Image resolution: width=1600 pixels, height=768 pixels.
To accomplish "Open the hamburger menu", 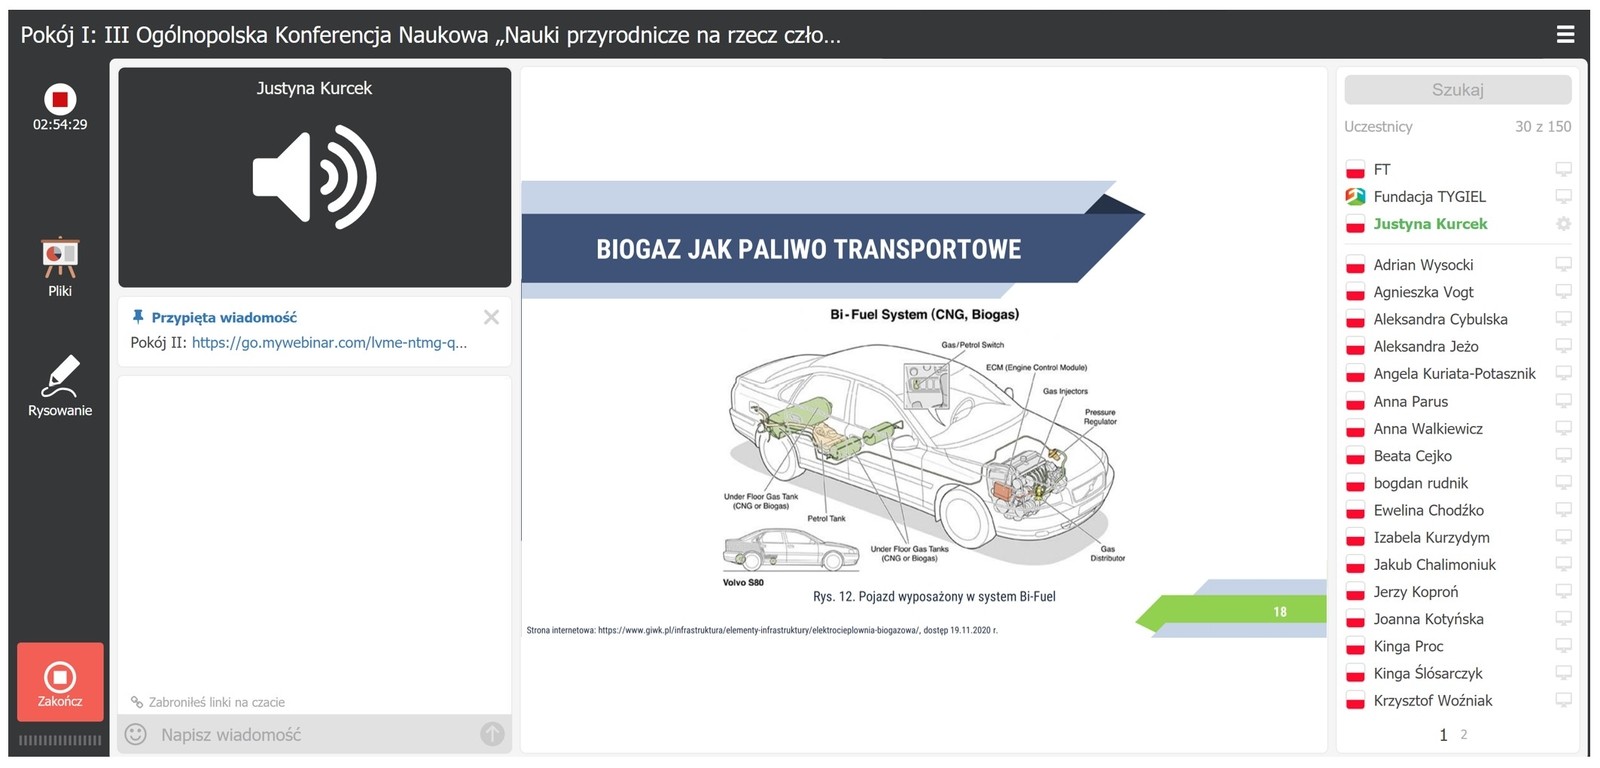I will pyautogui.click(x=1565, y=35).
